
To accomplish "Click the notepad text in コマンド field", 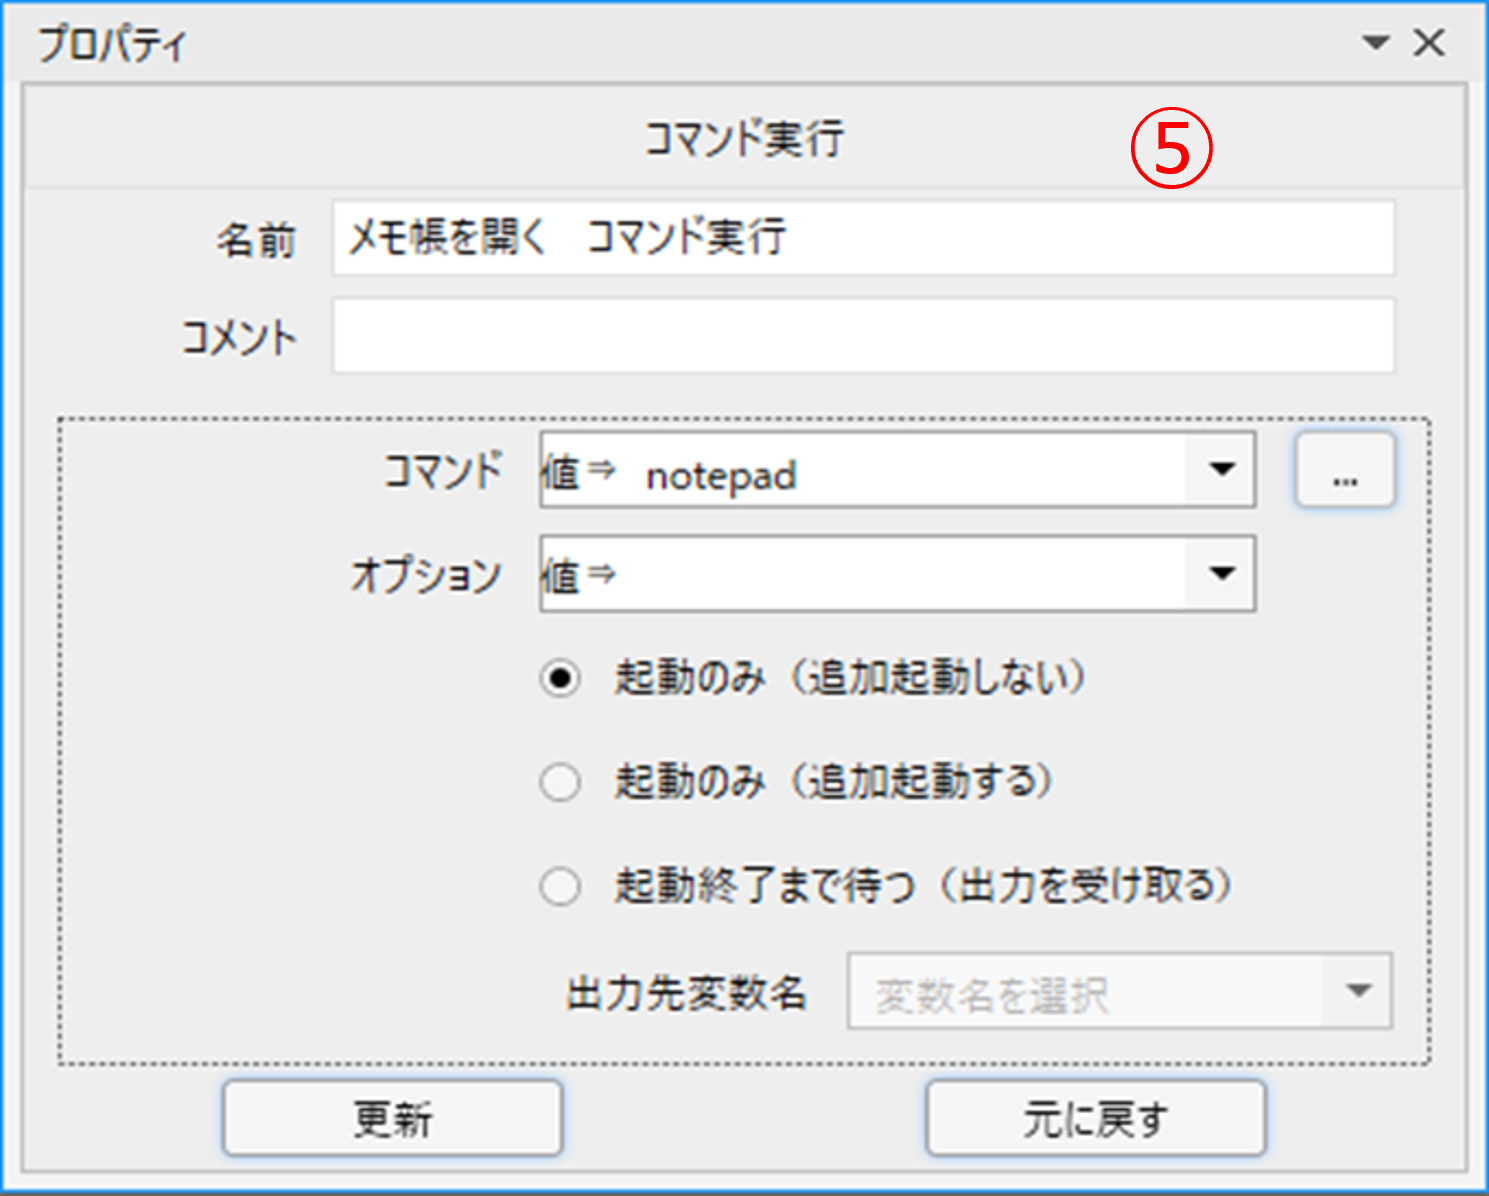I will 721,475.
